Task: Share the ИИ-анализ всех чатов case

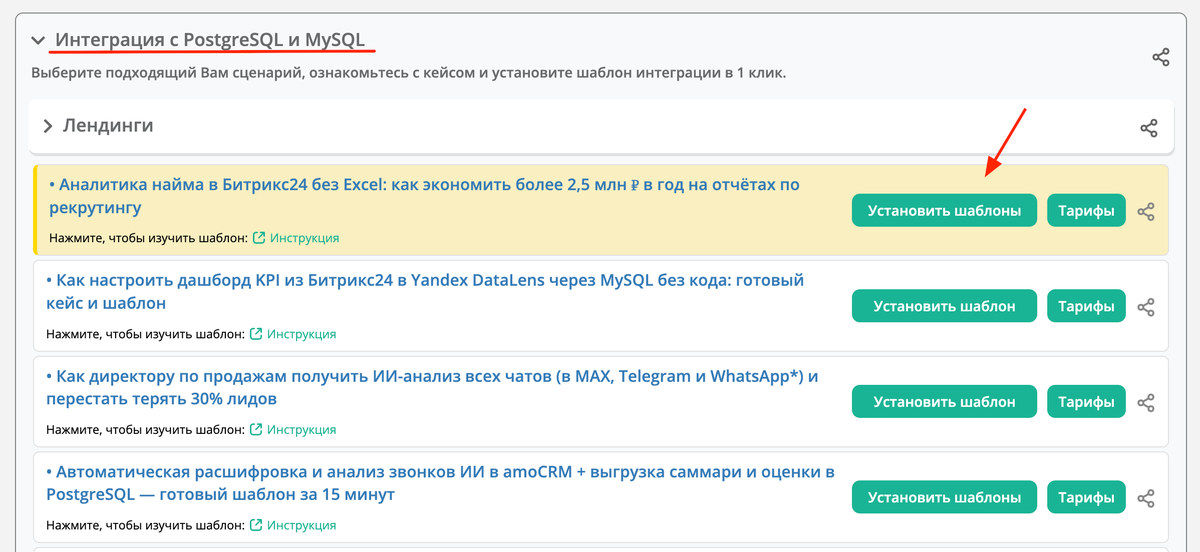Action: coord(1147,402)
